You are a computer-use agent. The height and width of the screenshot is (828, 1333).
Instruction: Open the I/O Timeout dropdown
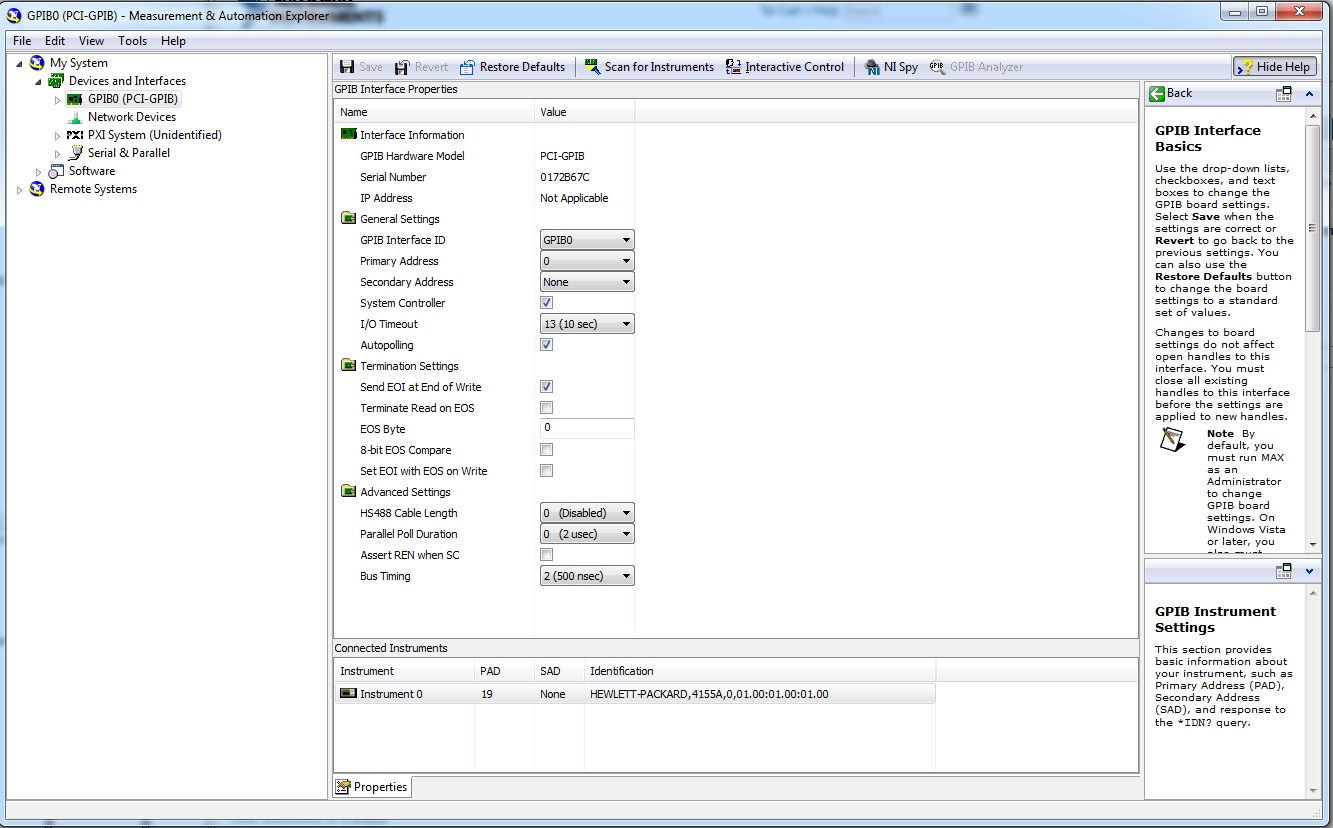point(587,324)
